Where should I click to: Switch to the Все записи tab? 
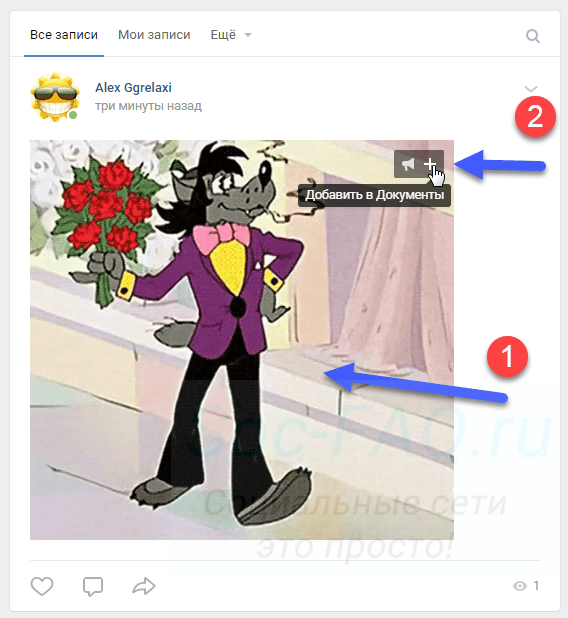pos(64,35)
